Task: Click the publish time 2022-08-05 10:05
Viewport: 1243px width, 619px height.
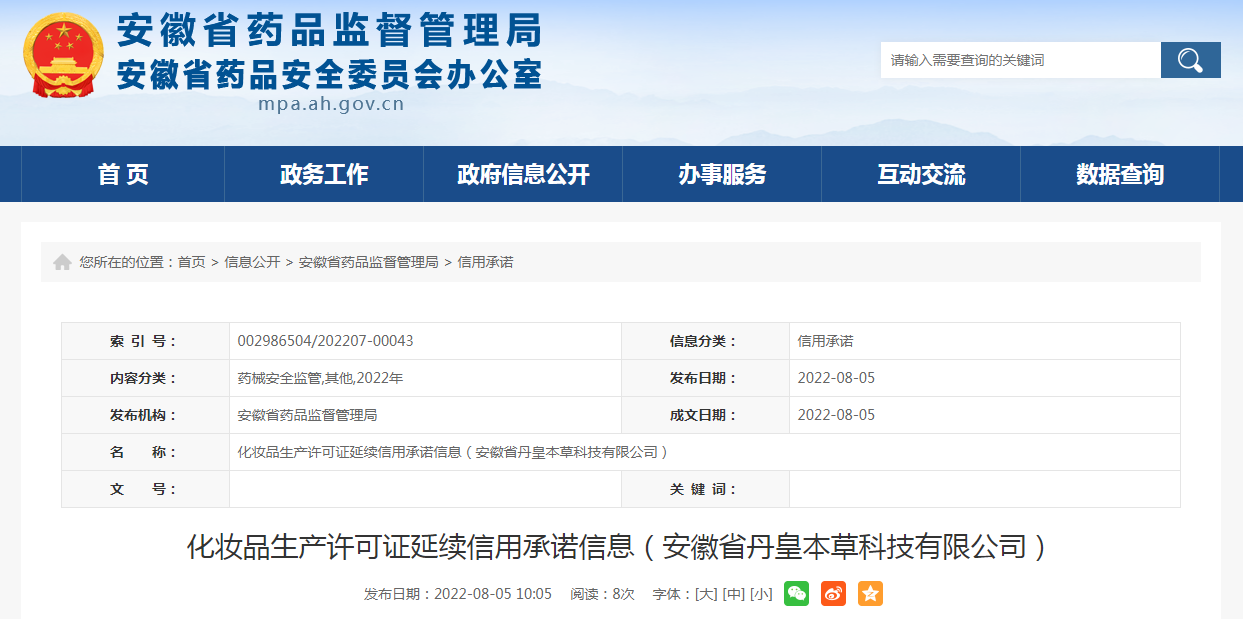Action: 493,594
